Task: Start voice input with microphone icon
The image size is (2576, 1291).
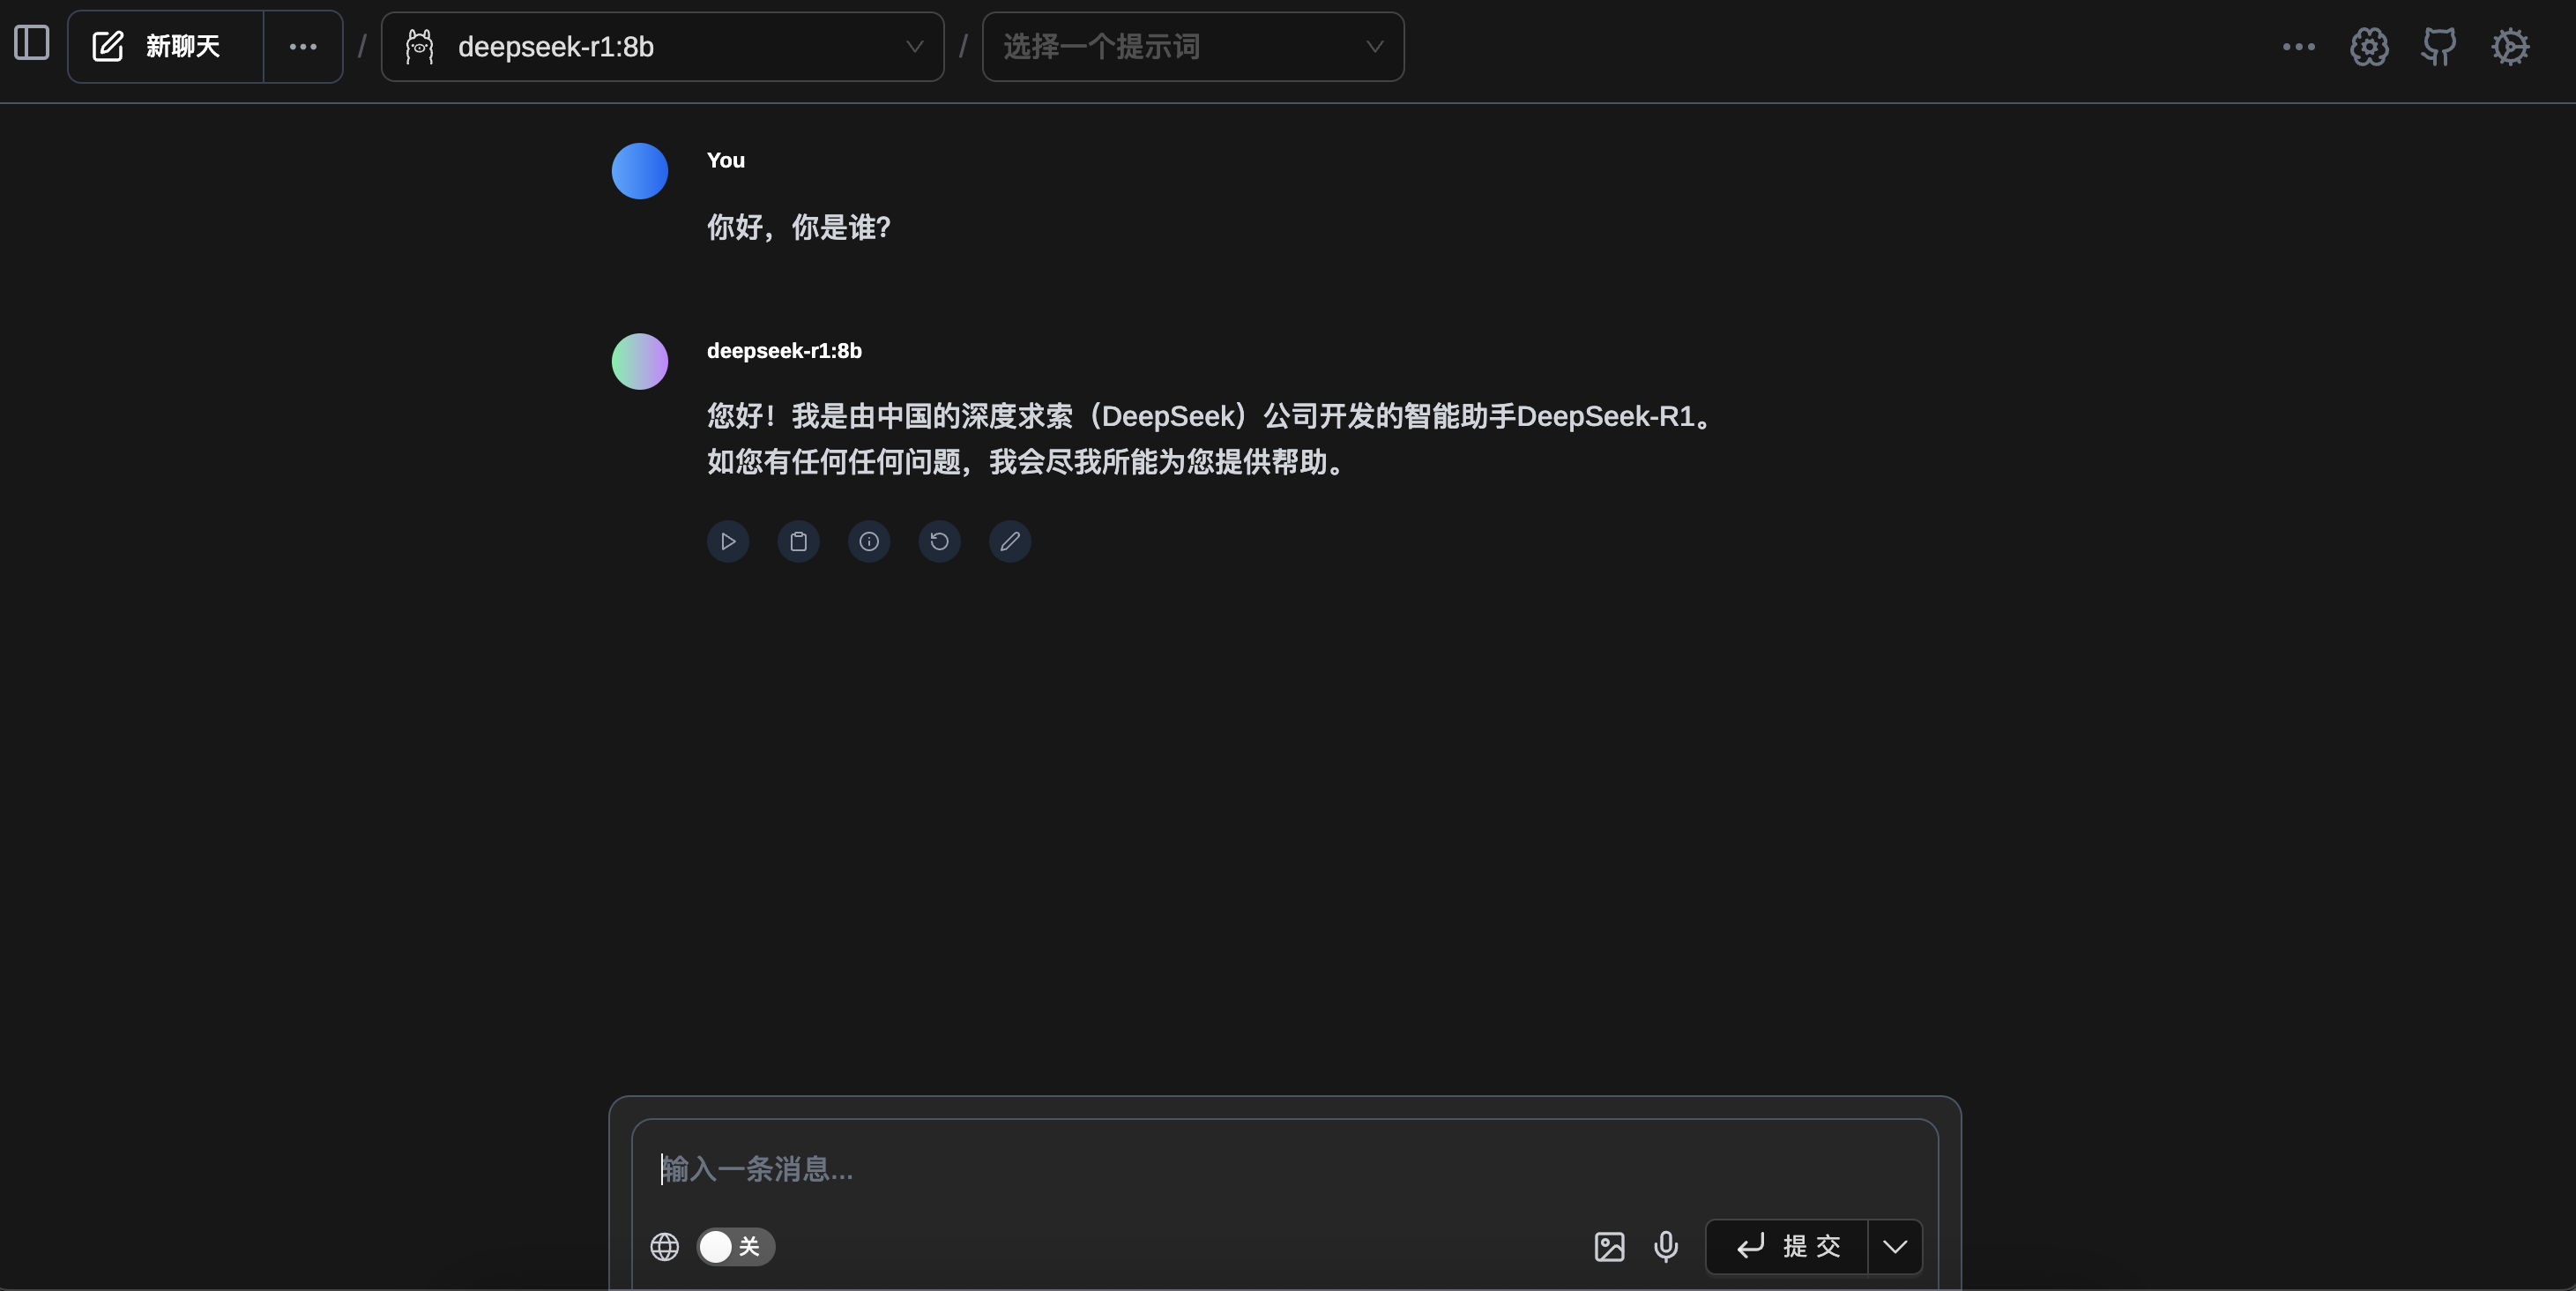Action: [x=1666, y=1246]
